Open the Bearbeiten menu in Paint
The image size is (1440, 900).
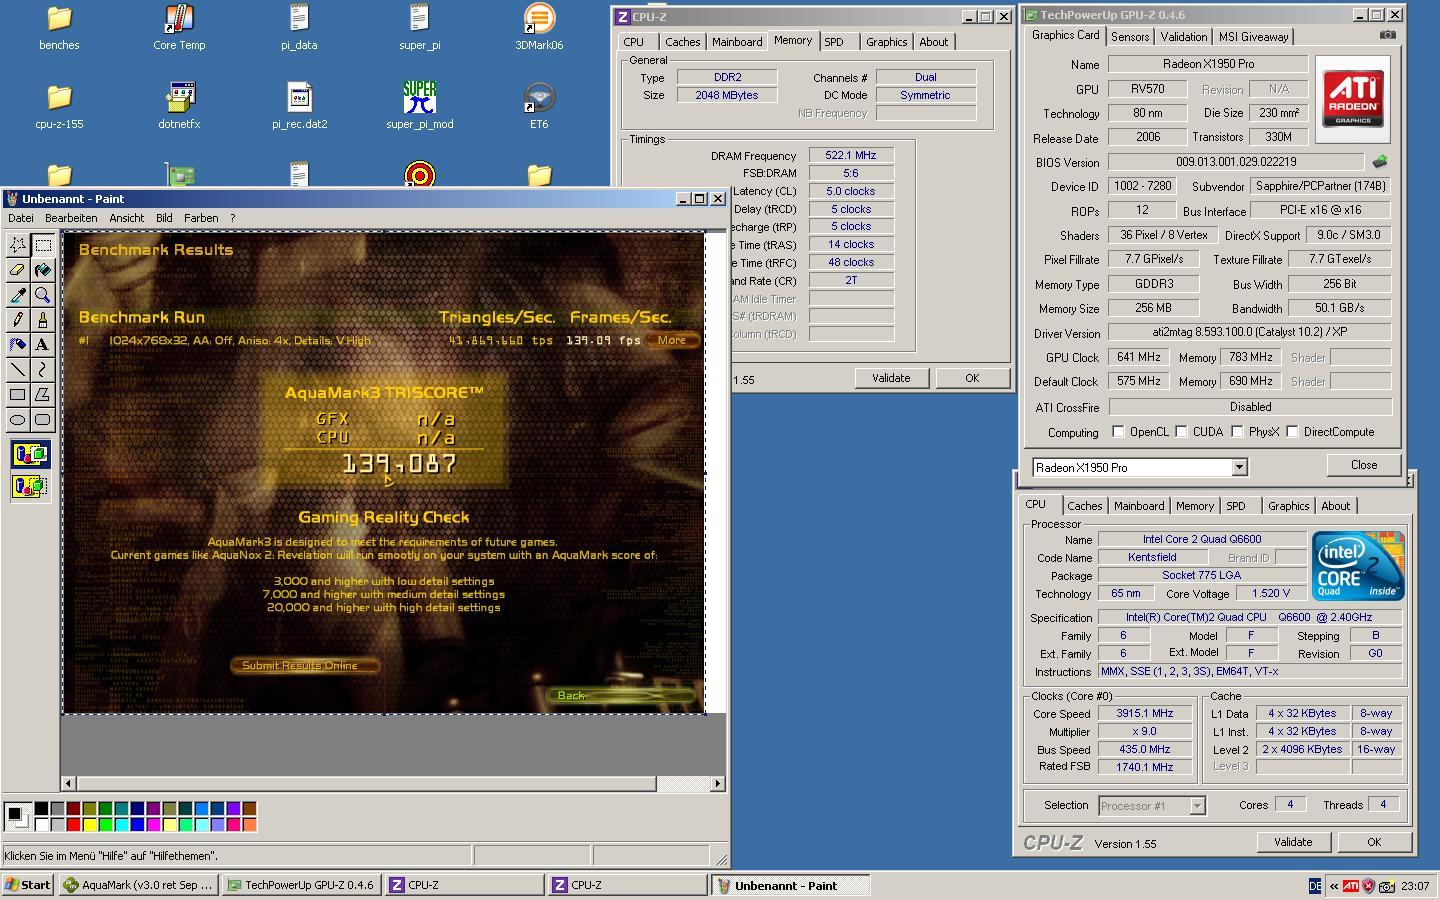71,217
